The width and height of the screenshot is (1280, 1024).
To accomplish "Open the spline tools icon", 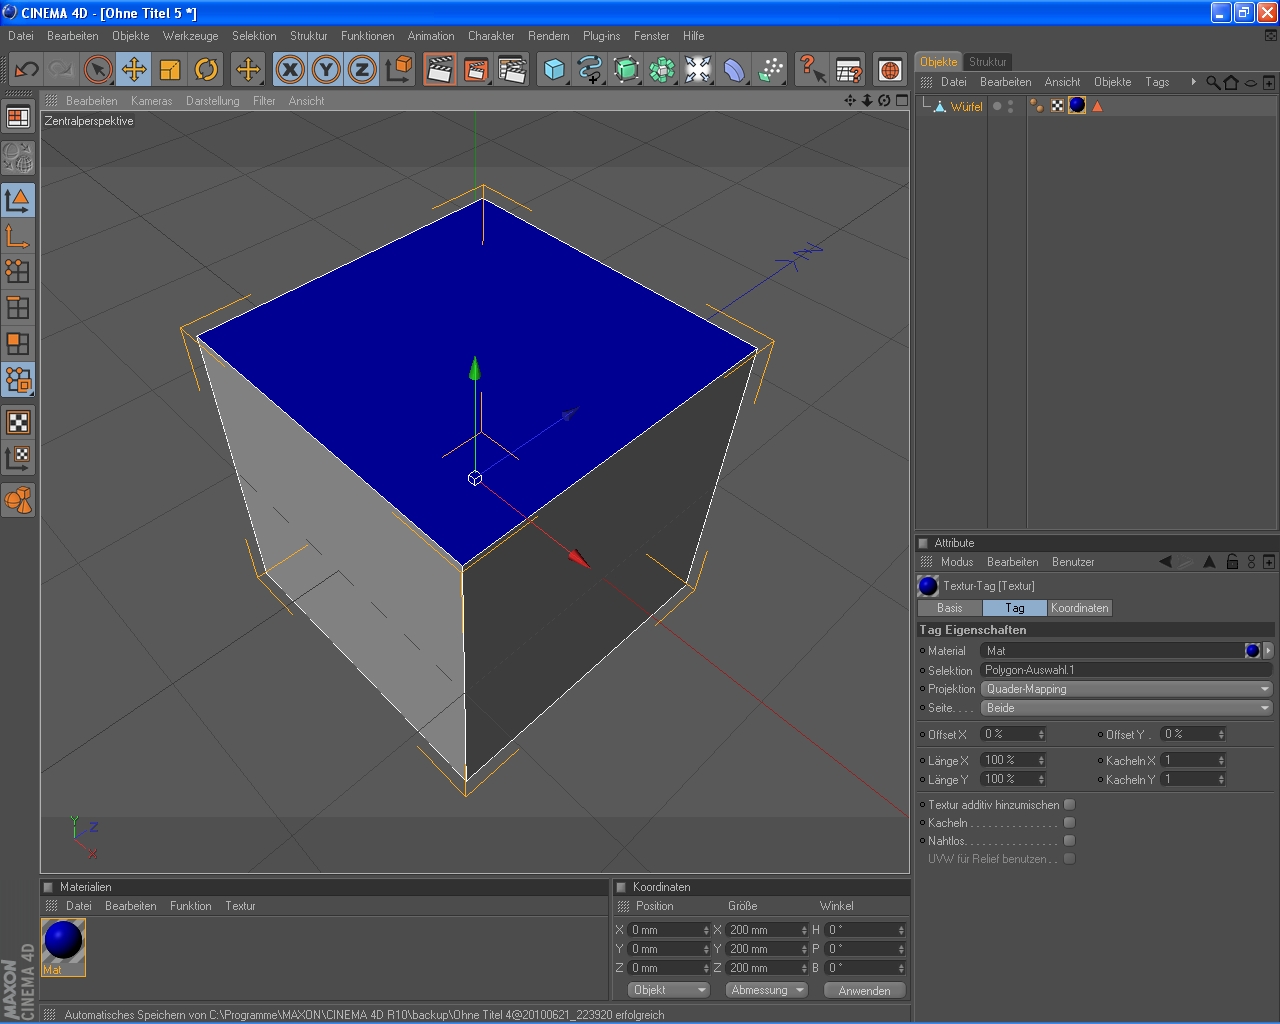I will 590,69.
